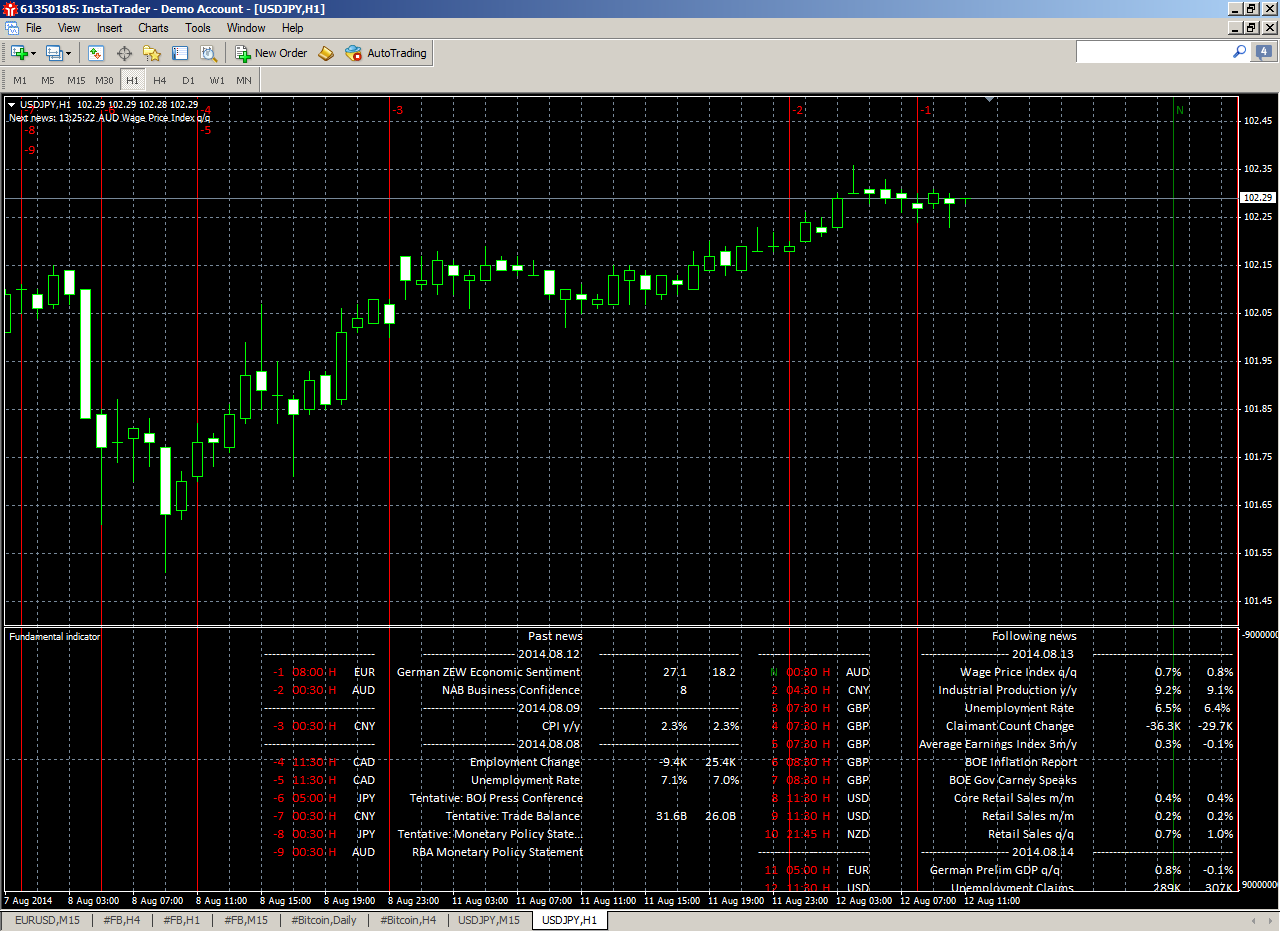Screen dimensions: 1280x932
Task: Open the Profiles dropdown arrow
Action: click(69, 53)
